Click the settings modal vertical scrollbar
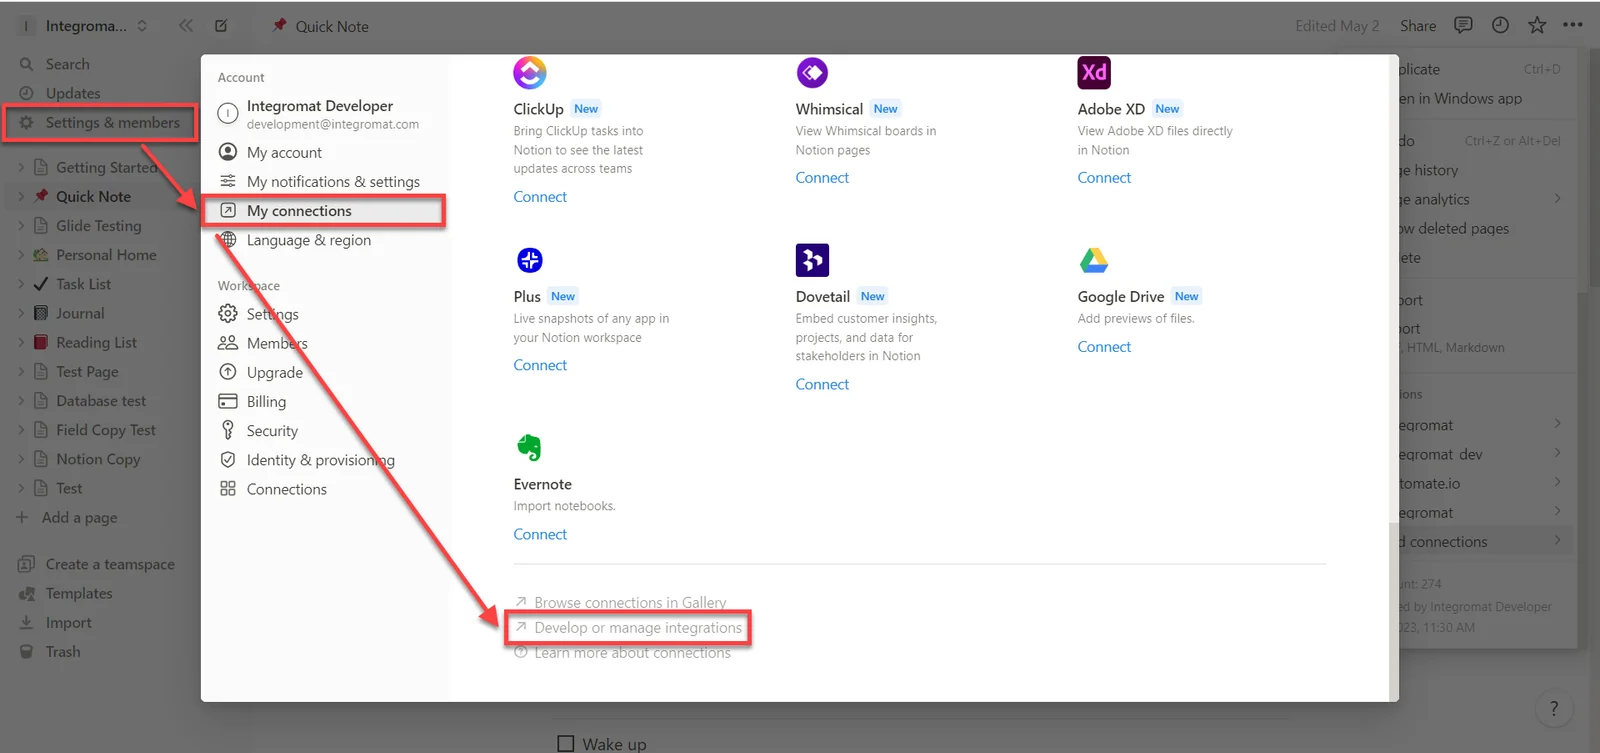 pos(1393,610)
